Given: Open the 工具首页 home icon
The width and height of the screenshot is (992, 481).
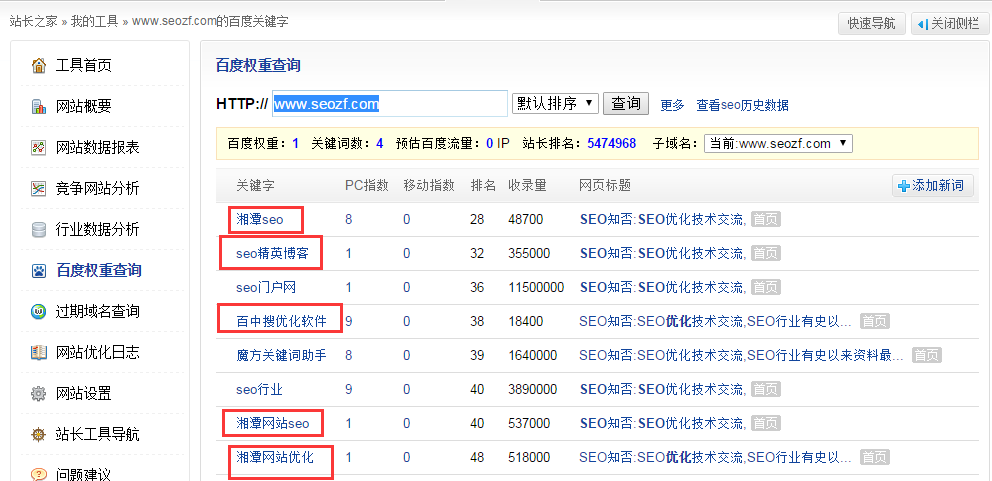Looking at the screenshot, I should pyautogui.click(x=39, y=65).
